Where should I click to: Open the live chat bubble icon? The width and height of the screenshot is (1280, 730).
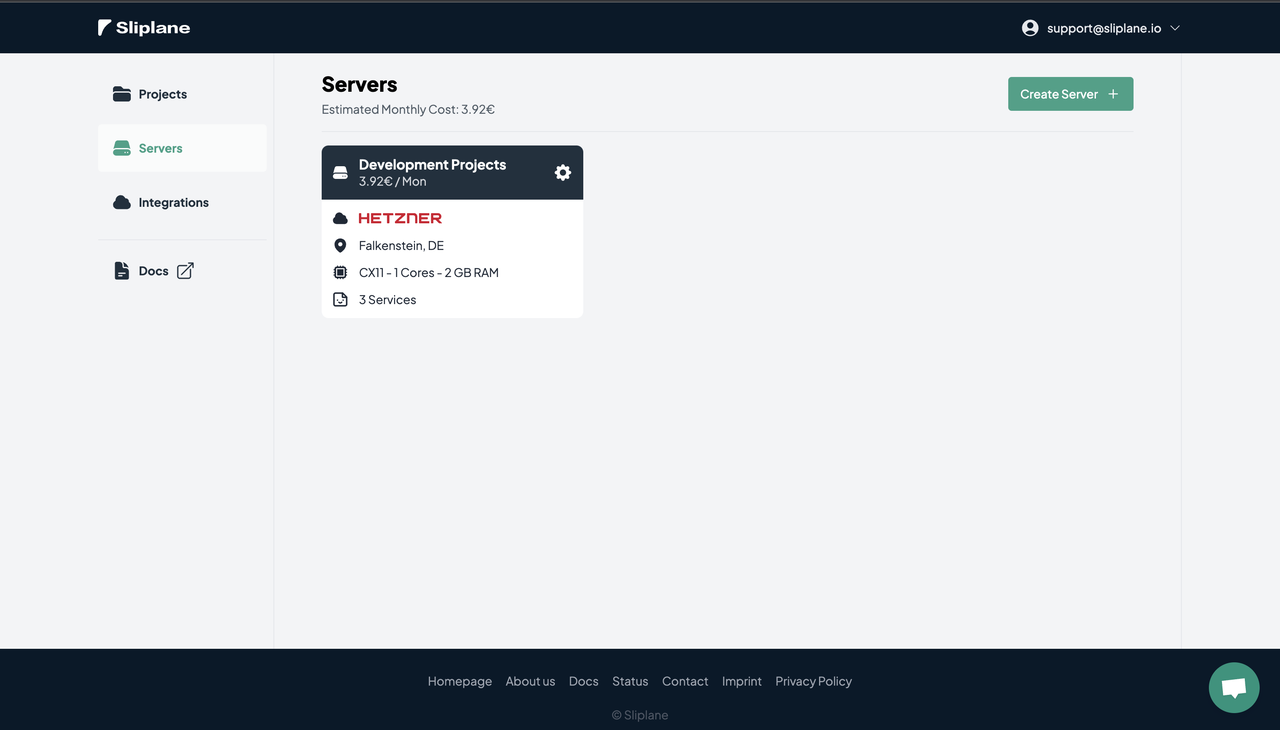(x=1234, y=688)
